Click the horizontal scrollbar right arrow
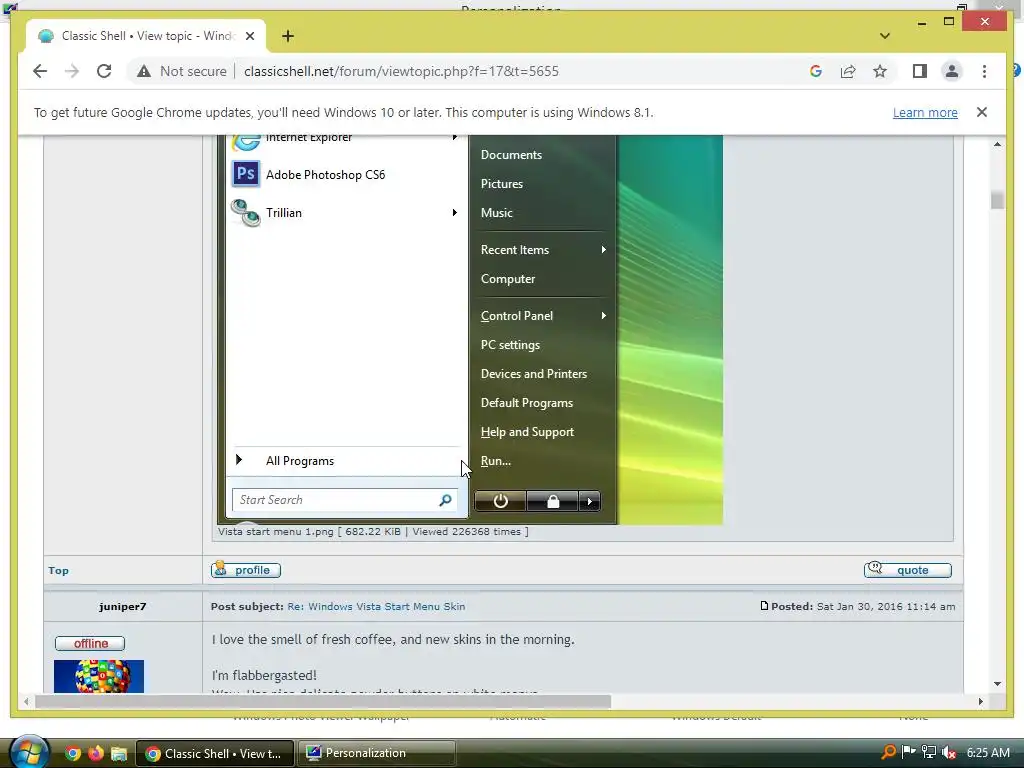 (x=980, y=701)
